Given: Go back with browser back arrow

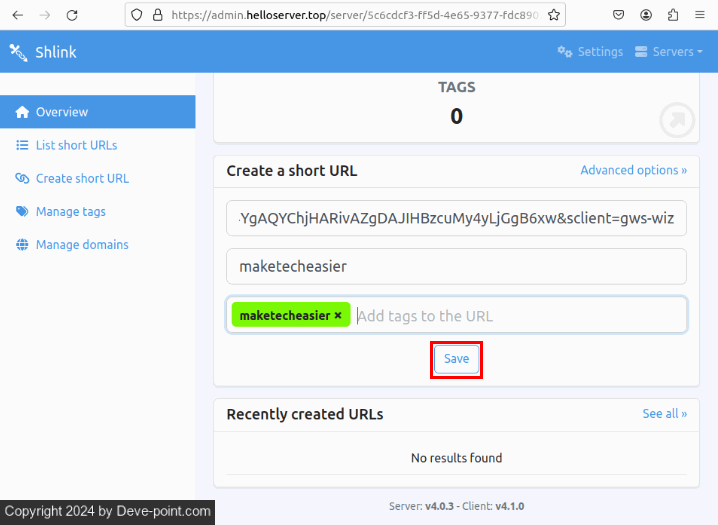Looking at the screenshot, I should pyautogui.click(x=17, y=15).
